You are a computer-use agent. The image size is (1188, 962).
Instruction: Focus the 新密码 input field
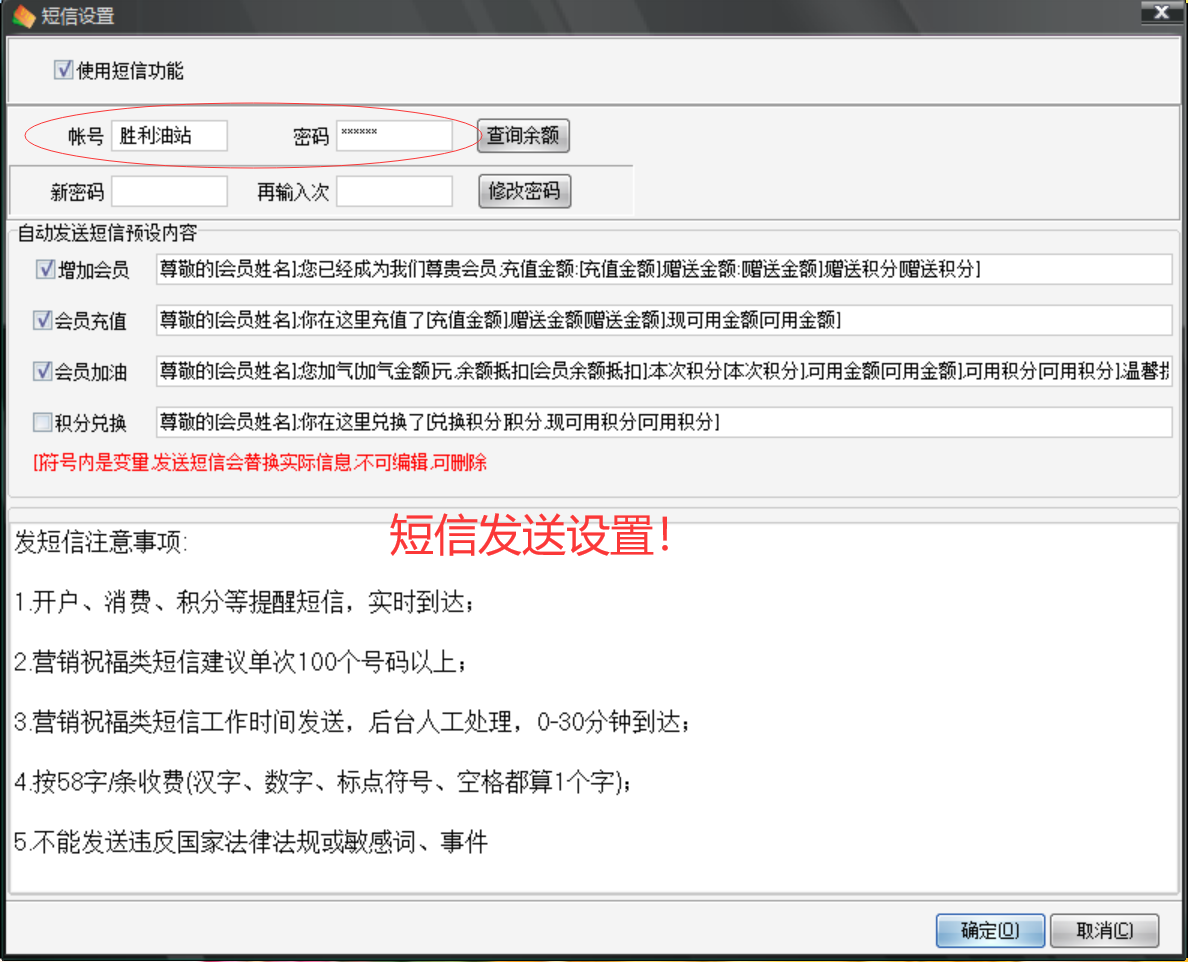(x=169, y=191)
